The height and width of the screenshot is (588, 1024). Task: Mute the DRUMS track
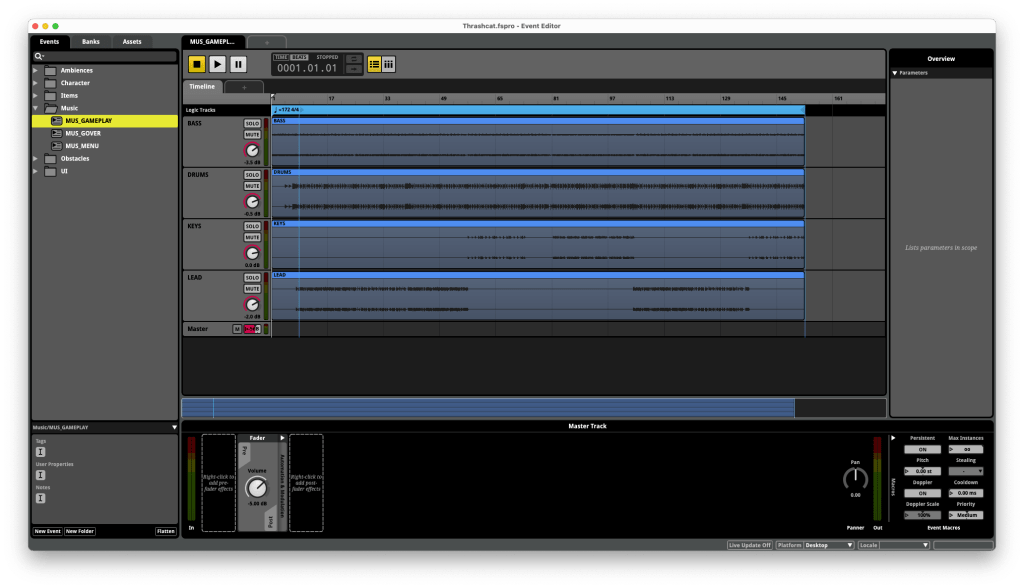click(252, 186)
